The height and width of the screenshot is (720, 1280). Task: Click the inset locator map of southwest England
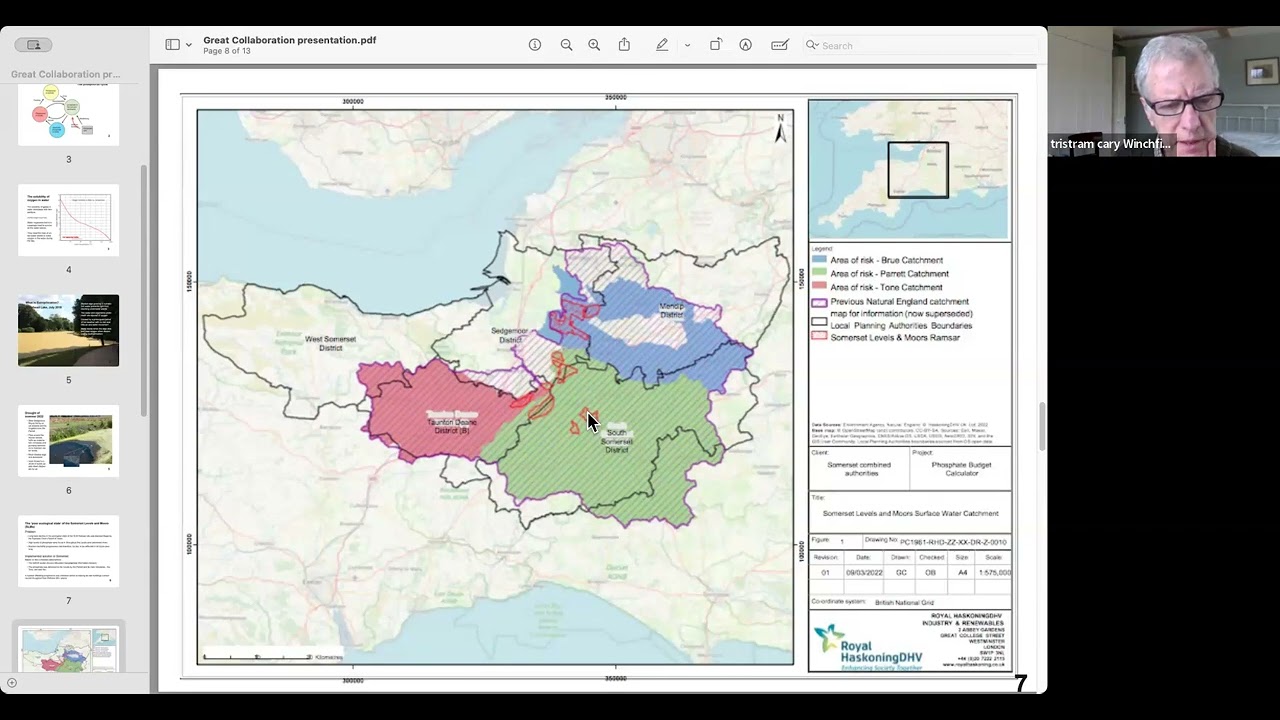point(909,169)
